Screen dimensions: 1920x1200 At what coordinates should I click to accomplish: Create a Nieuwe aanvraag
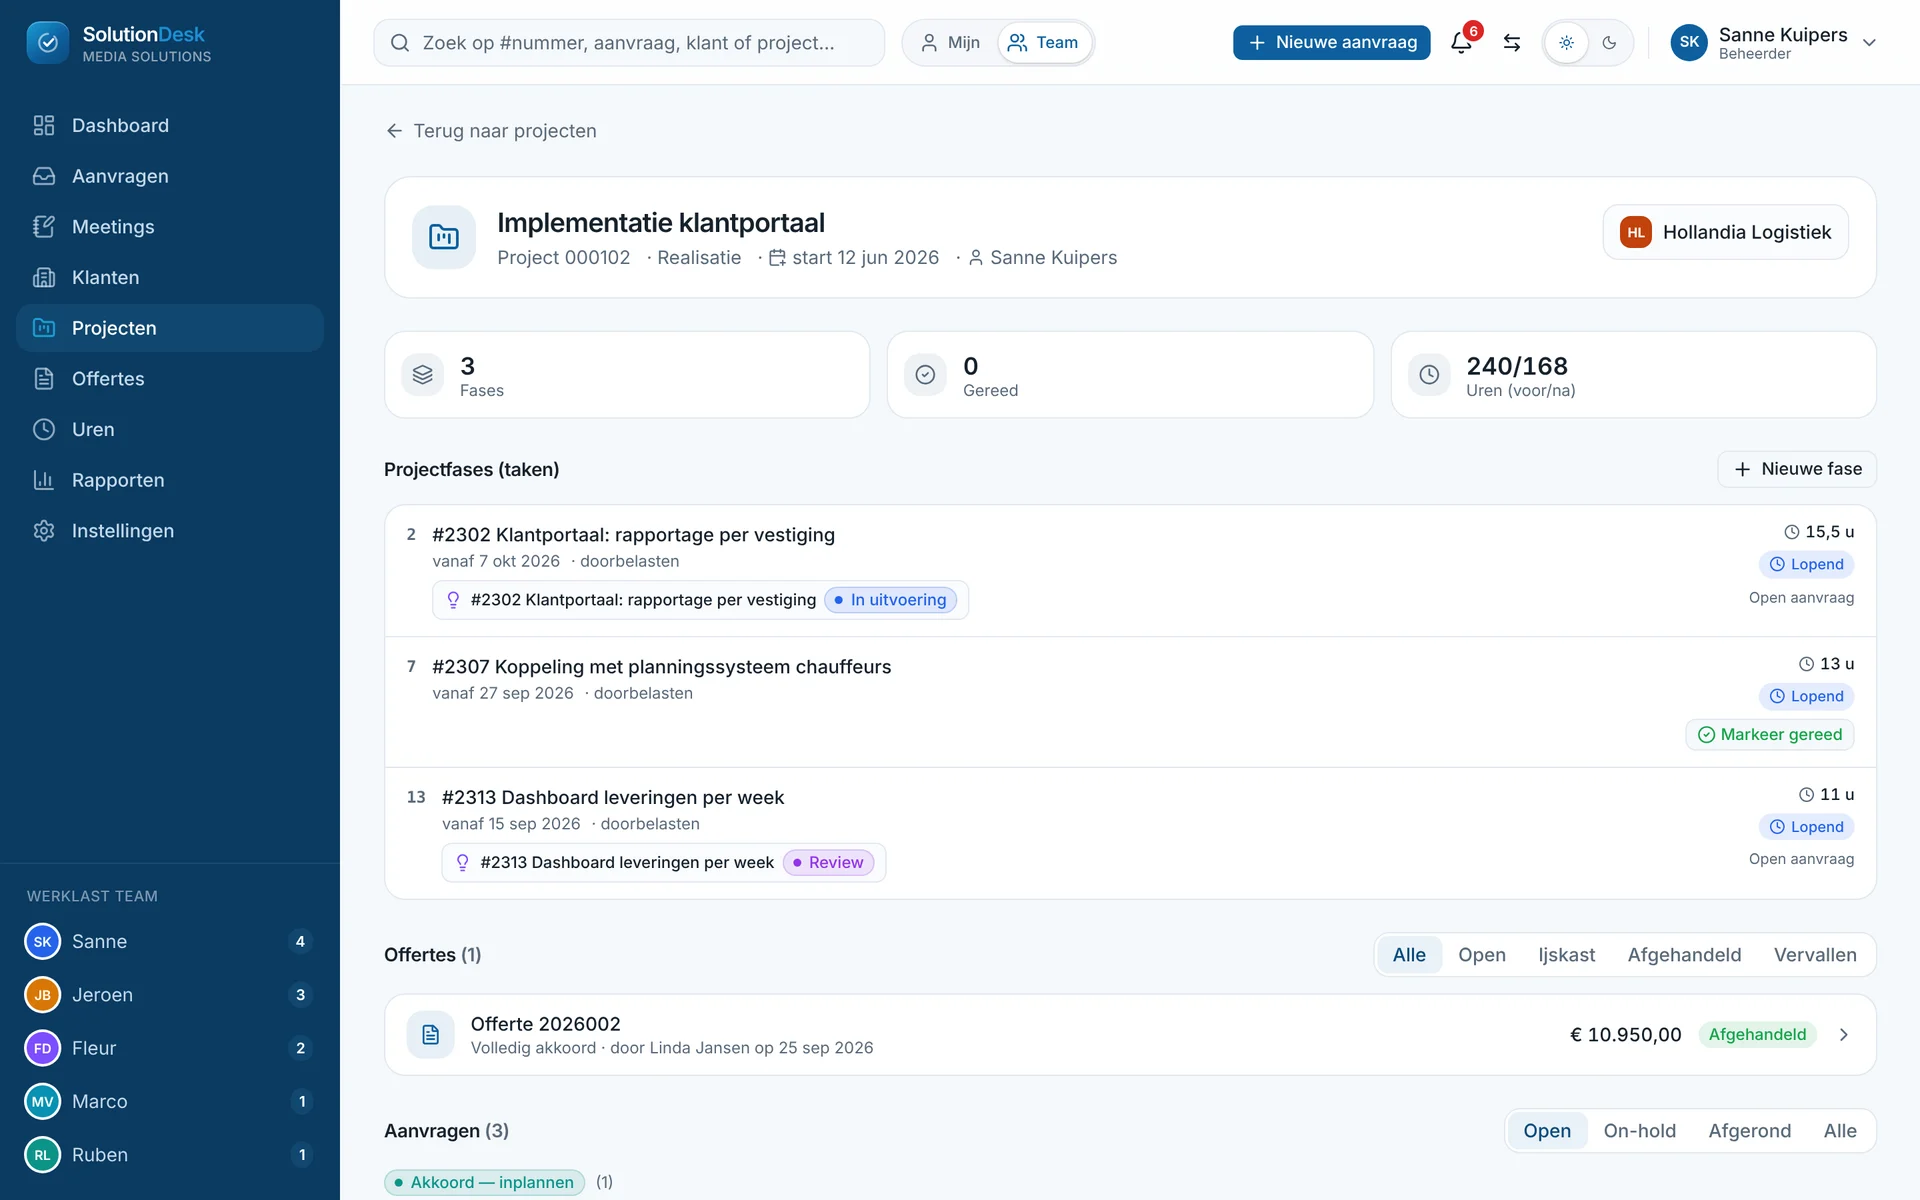click(x=1331, y=43)
